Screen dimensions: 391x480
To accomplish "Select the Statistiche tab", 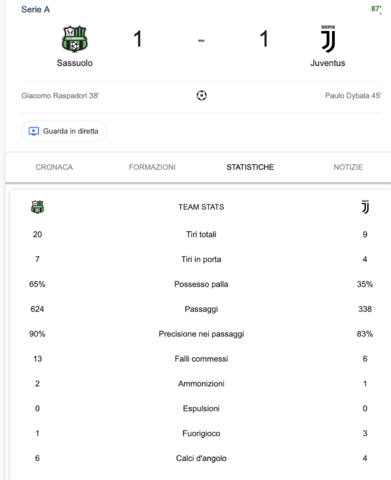I will pyautogui.click(x=250, y=167).
